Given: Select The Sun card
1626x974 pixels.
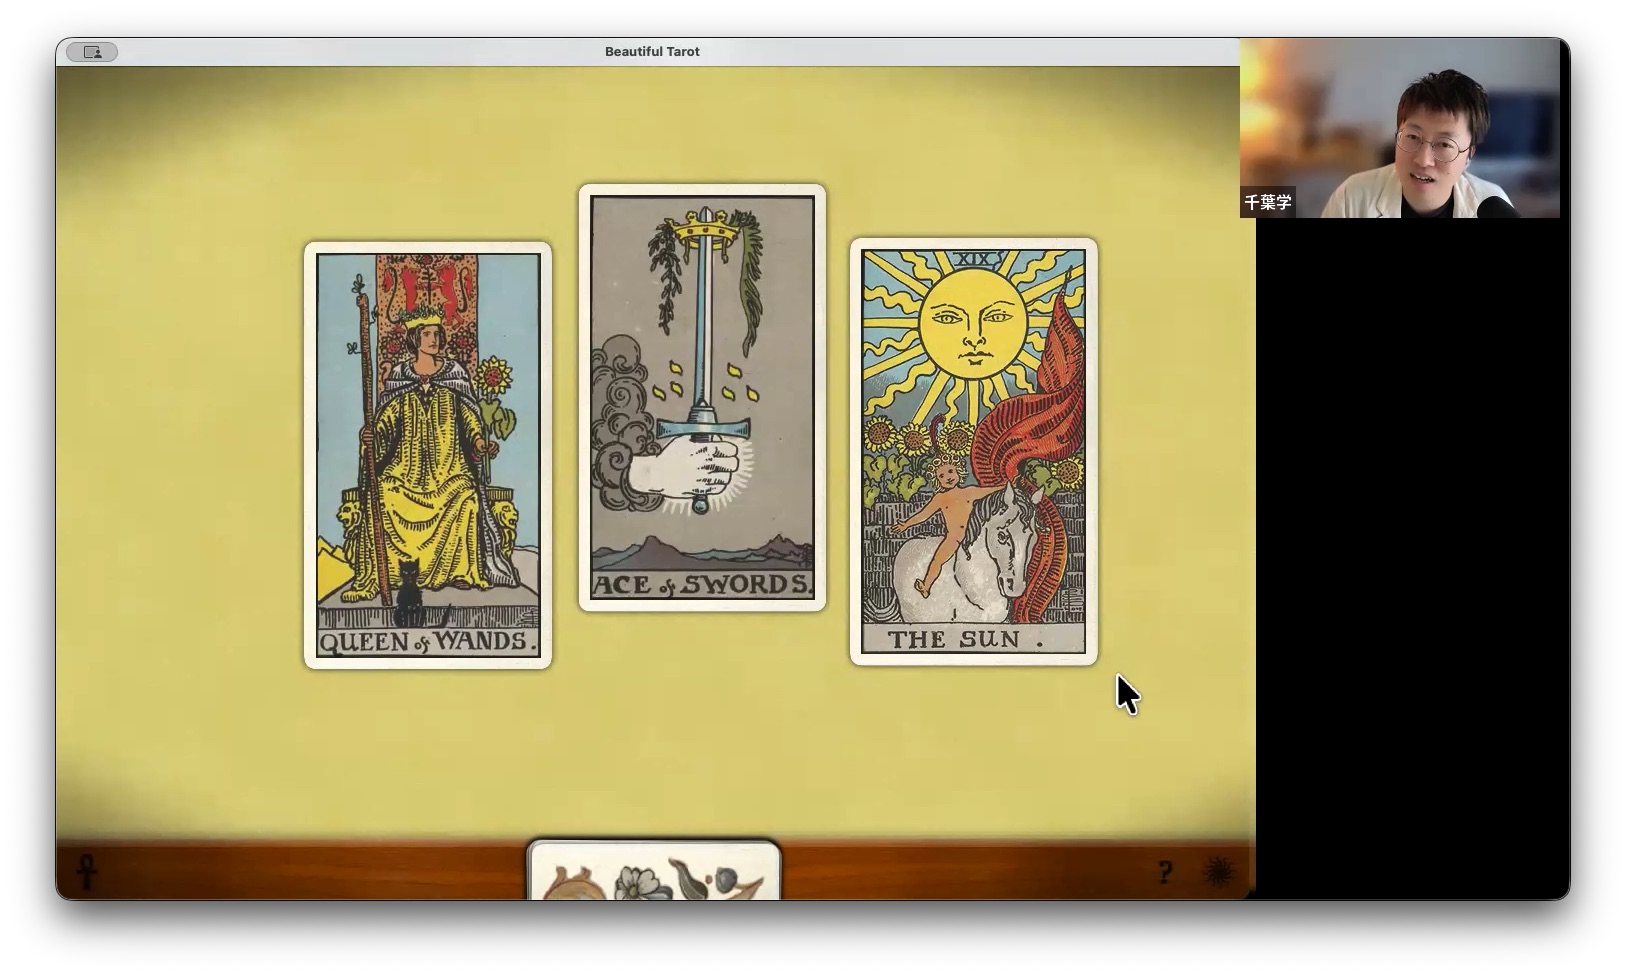Looking at the screenshot, I should [974, 451].
